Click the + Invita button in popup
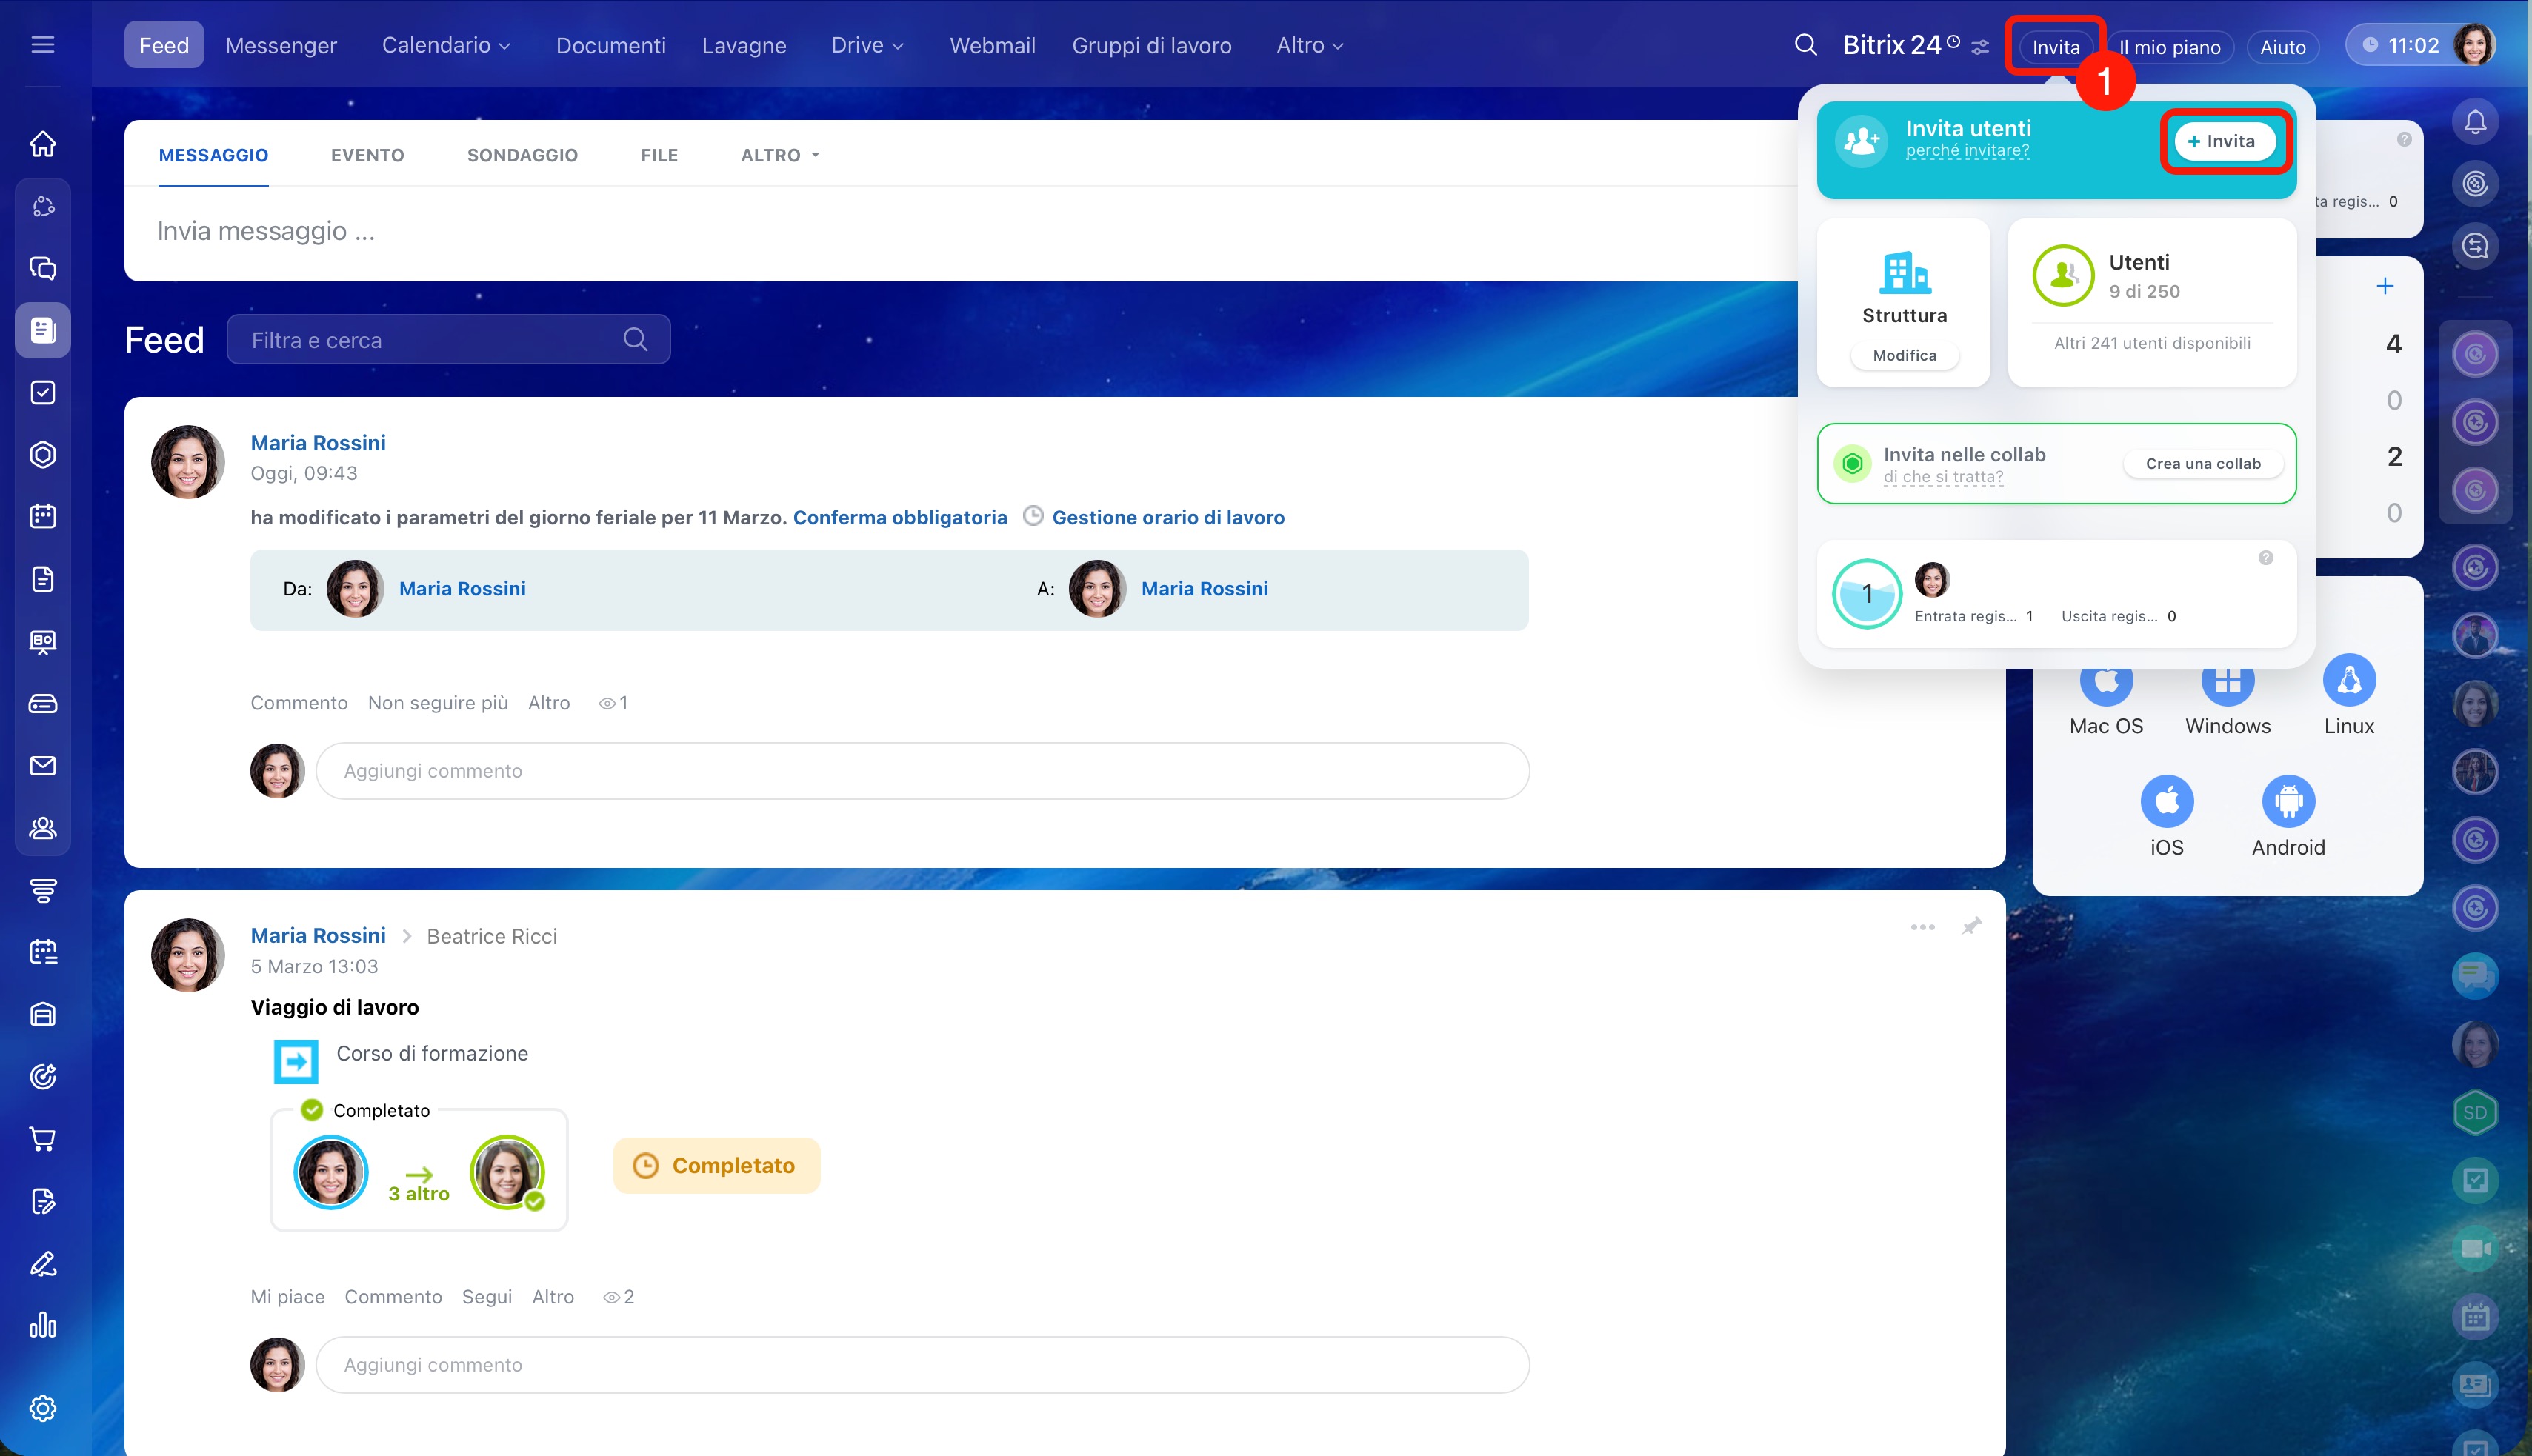Screen dimensions: 2532x1456 tap(2222, 142)
